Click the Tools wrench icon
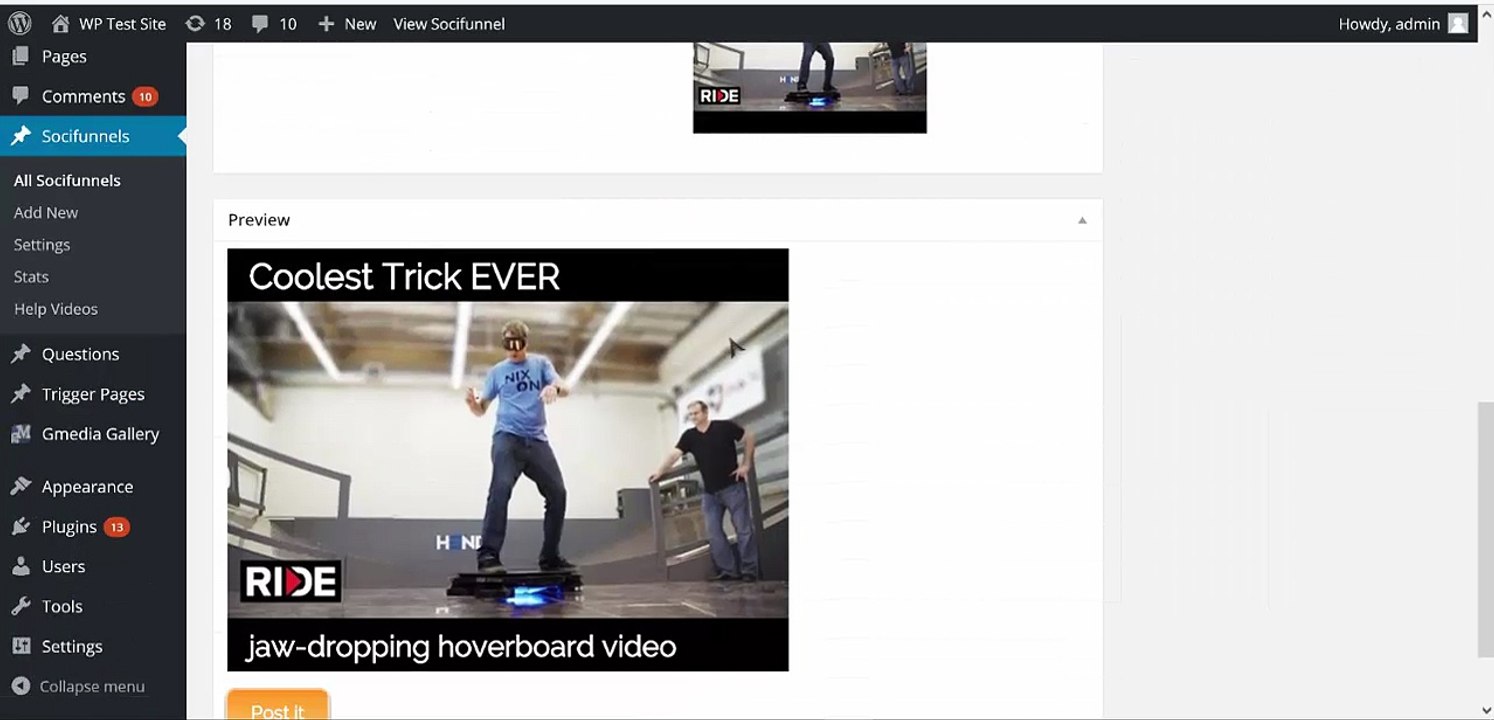Screen dimensions: 1494x720 (21, 606)
